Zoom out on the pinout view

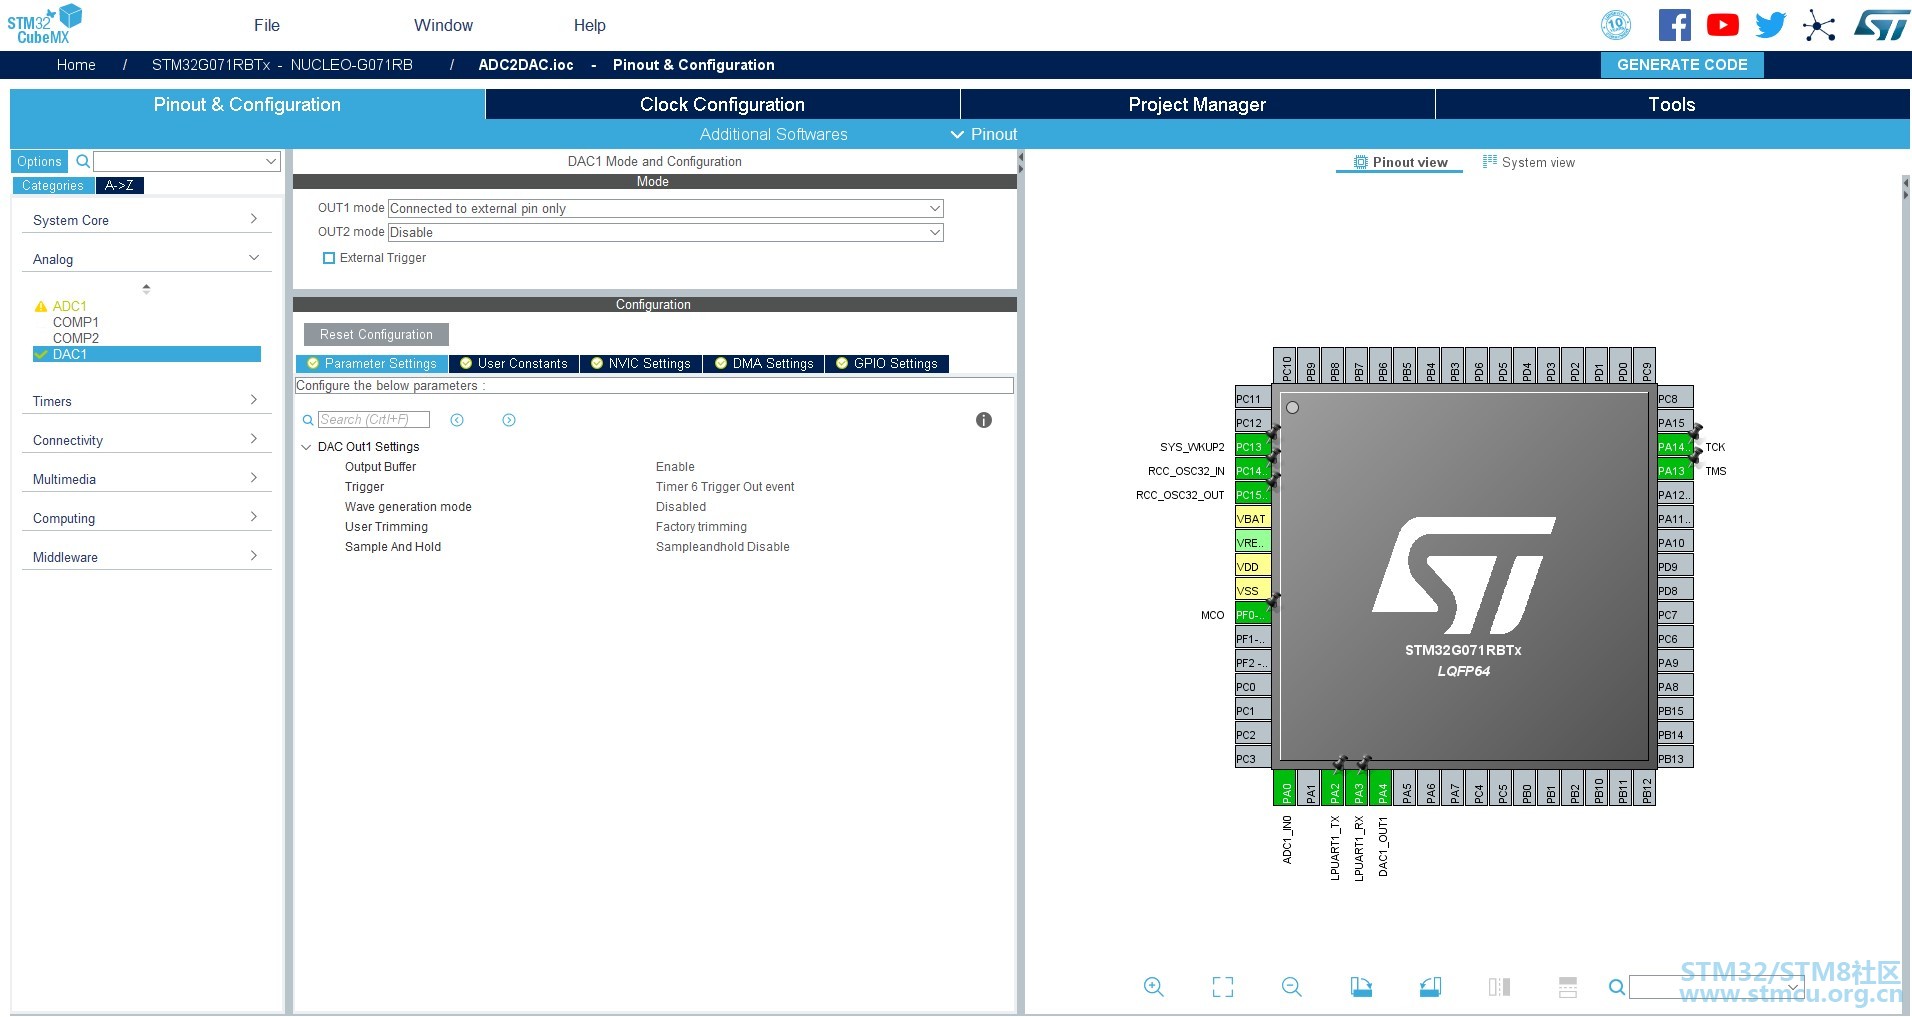[x=1292, y=987]
